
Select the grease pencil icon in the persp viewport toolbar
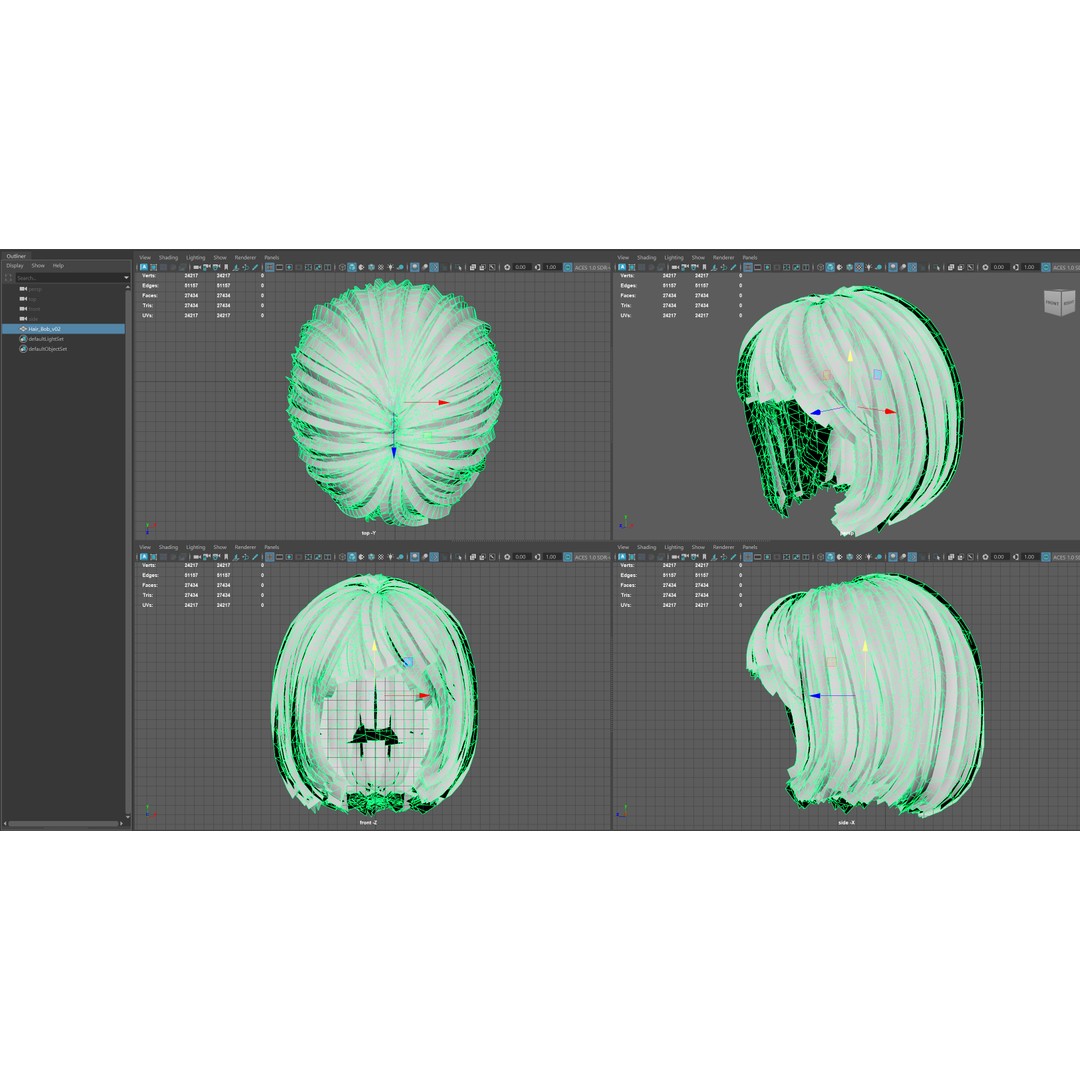(732, 267)
